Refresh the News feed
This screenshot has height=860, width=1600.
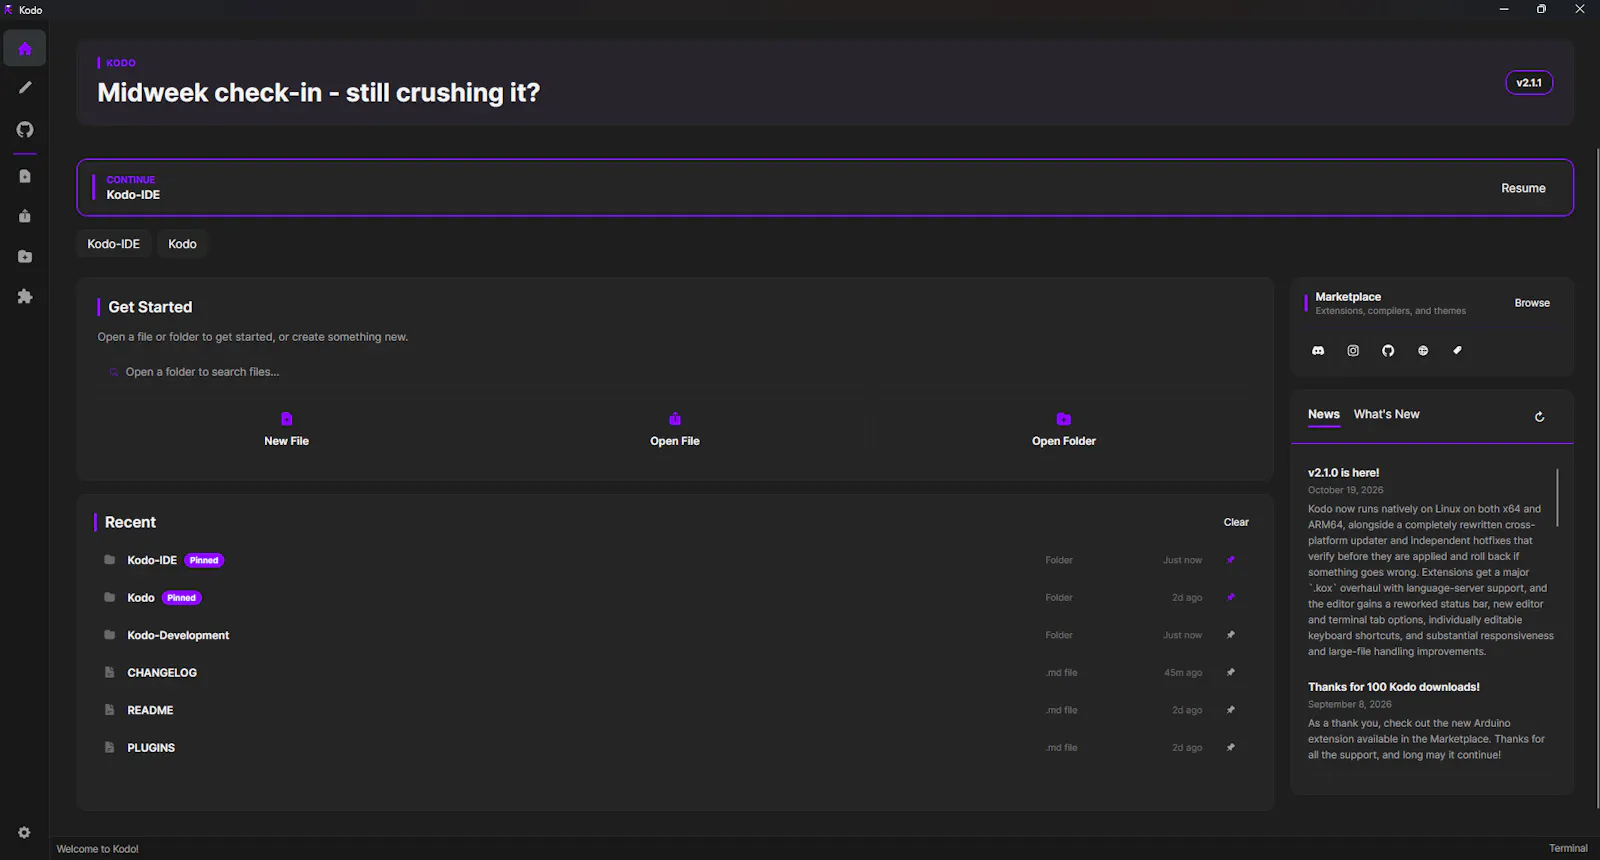[1540, 417]
